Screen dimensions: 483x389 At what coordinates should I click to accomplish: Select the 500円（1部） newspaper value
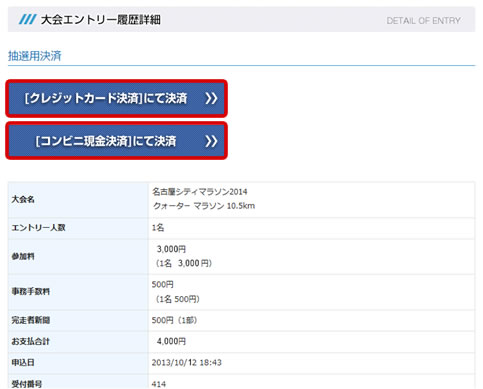pyautogui.click(x=174, y=320)
